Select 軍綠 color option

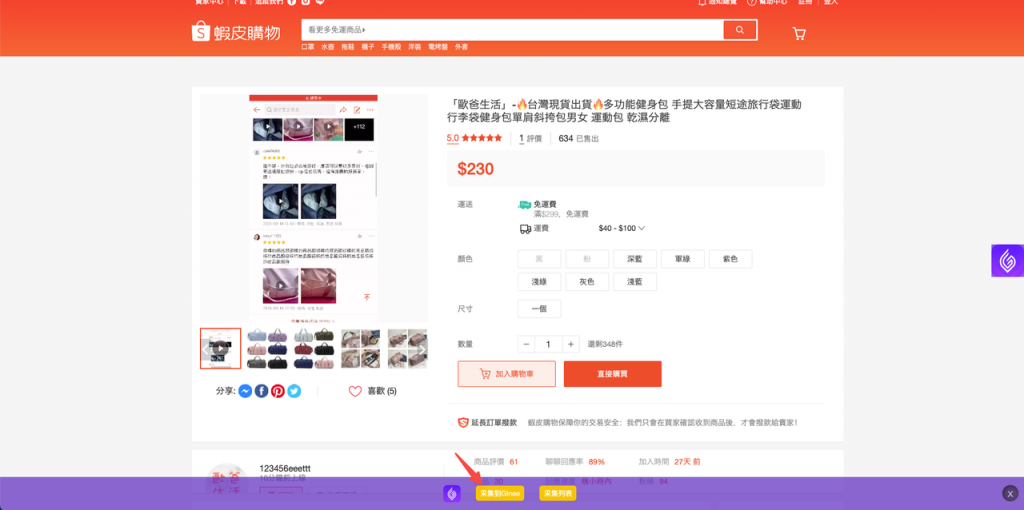682,259
